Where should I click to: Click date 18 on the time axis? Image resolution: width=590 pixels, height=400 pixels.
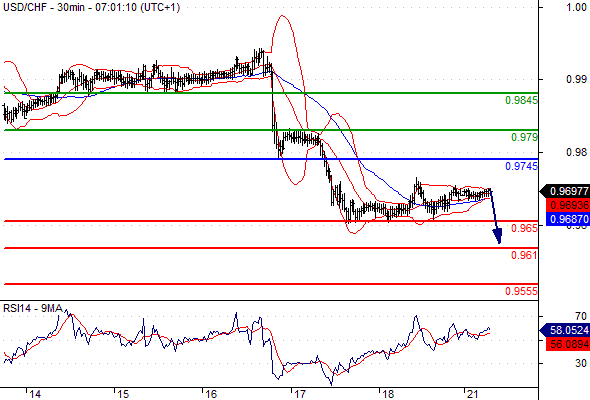coord(388,394)
